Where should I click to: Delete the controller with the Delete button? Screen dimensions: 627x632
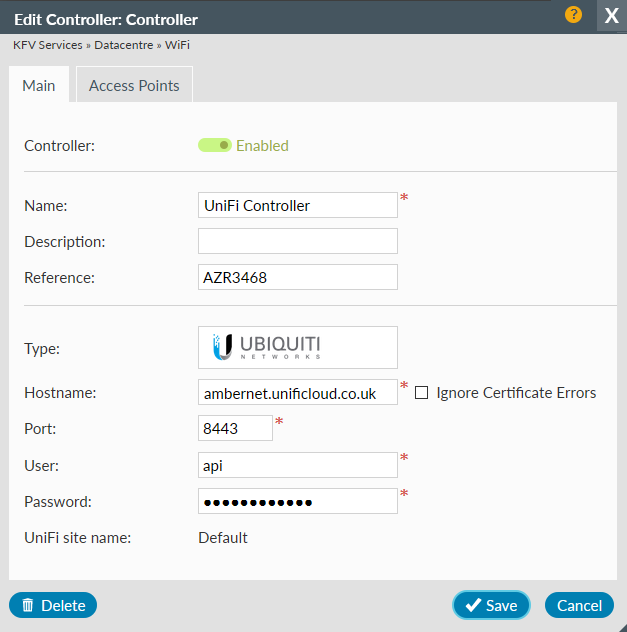53,605
